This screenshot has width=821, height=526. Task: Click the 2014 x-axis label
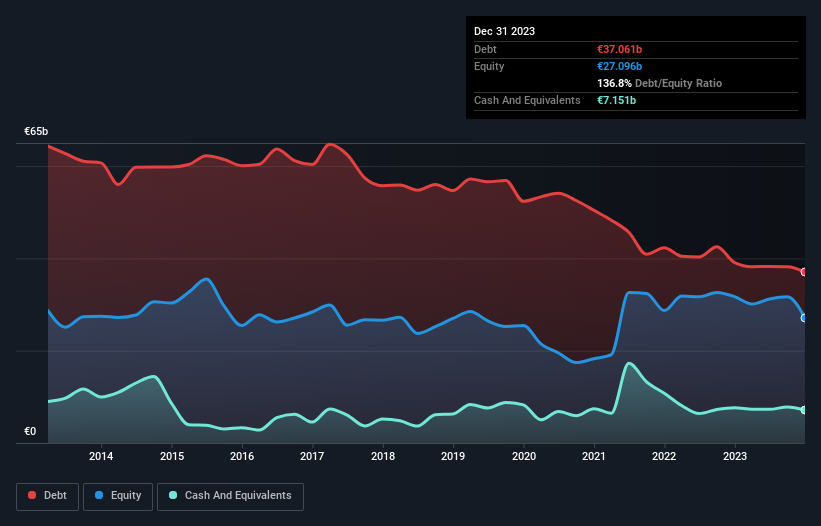(101, 456)
